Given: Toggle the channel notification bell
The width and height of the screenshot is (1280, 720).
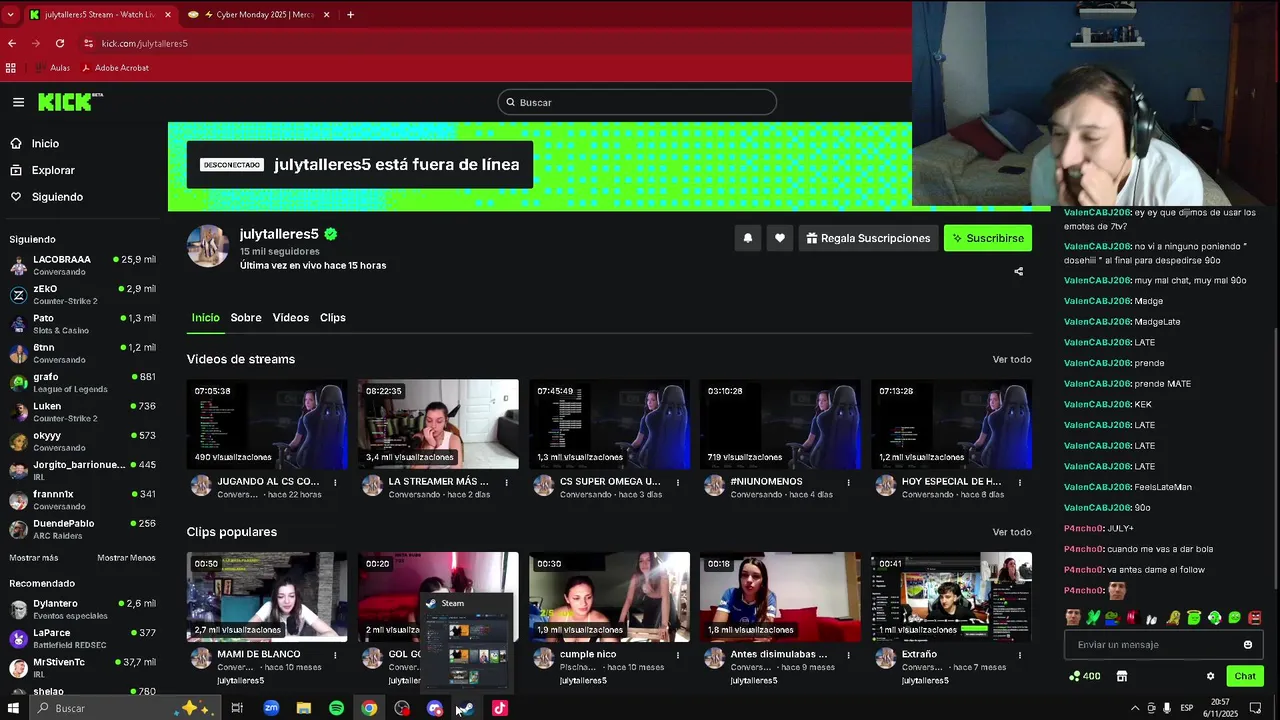Looking at the screenshot, I should [x=747, y=238].
